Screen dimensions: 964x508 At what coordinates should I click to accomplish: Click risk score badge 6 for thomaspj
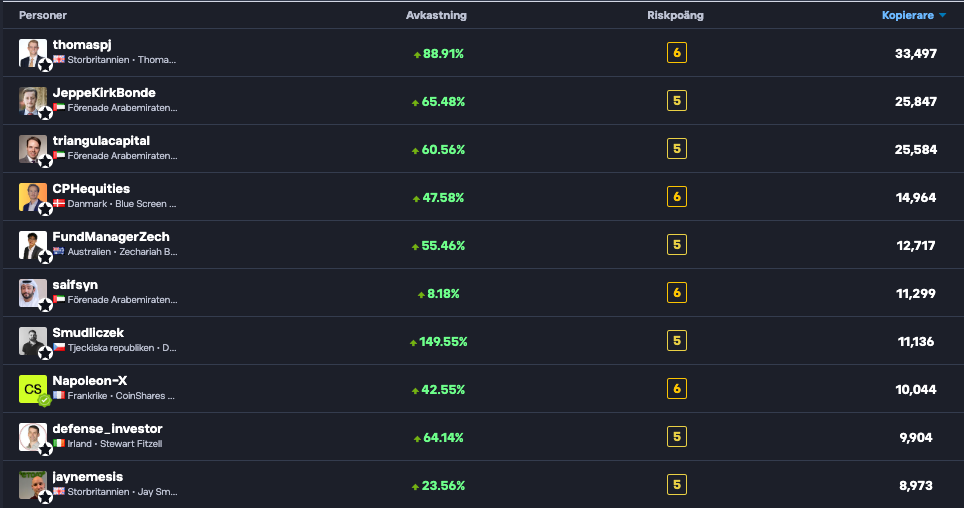point(677,53)
